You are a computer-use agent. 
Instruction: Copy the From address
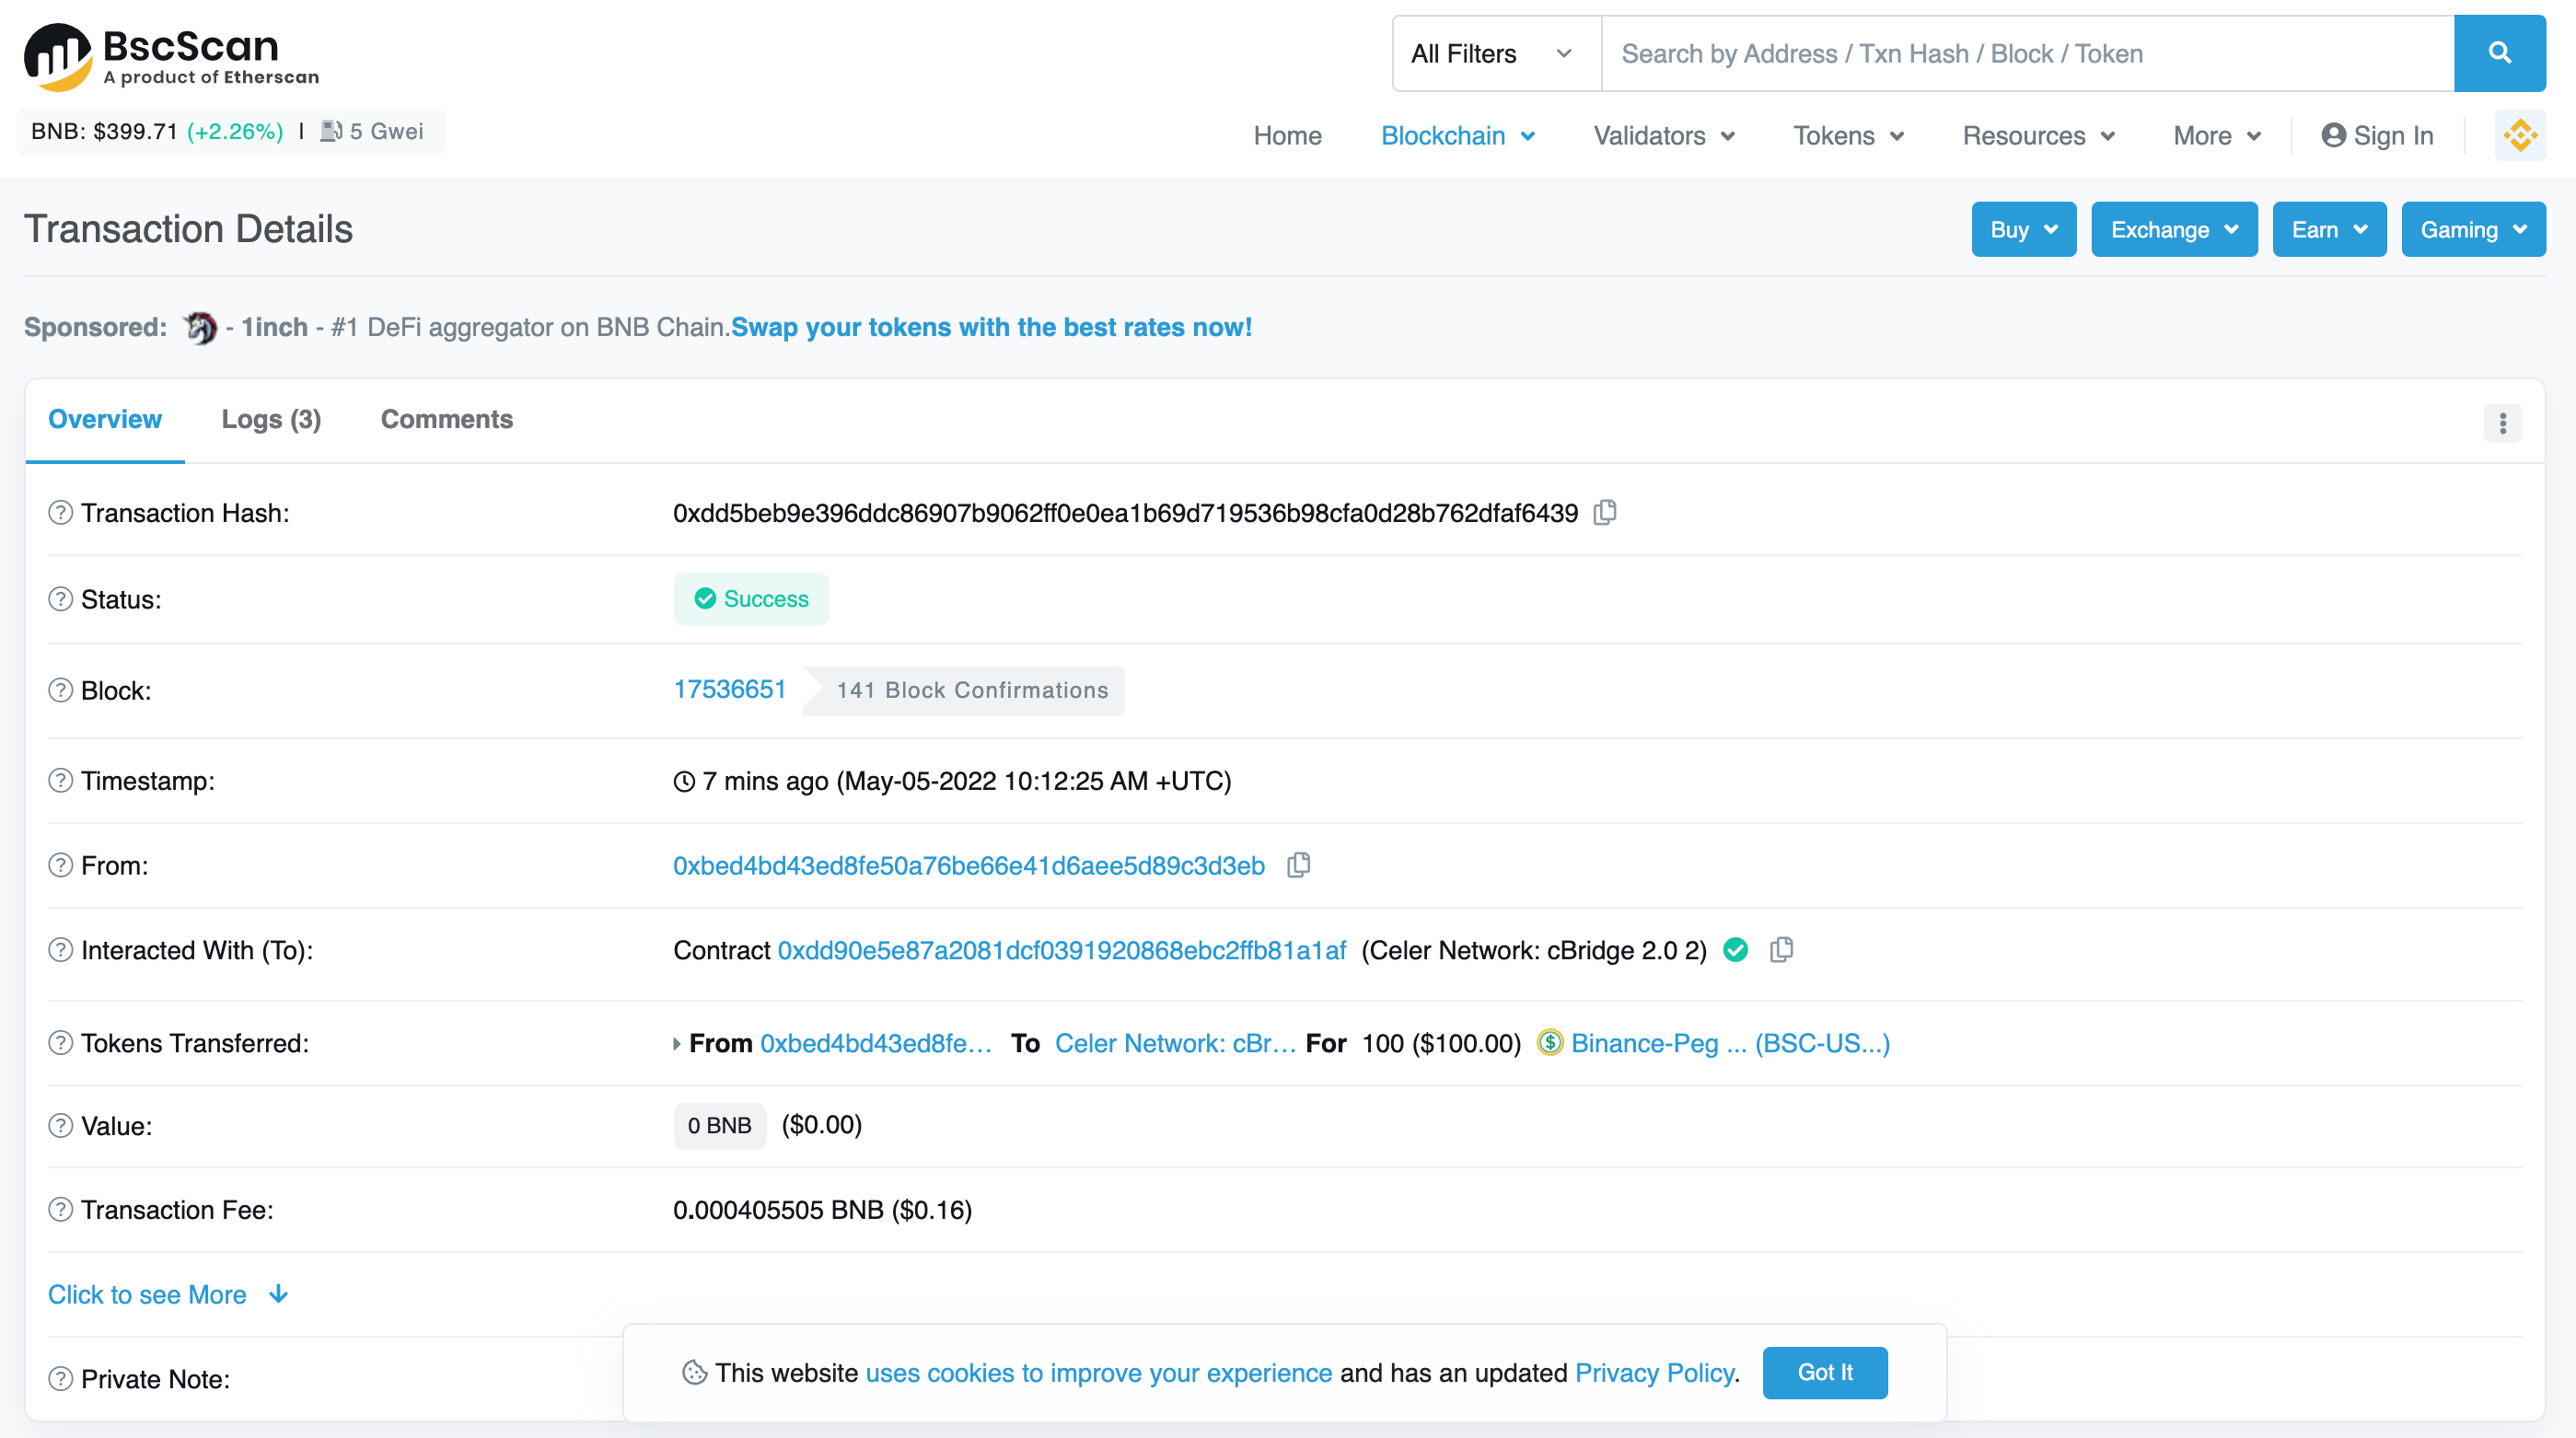1298,865
